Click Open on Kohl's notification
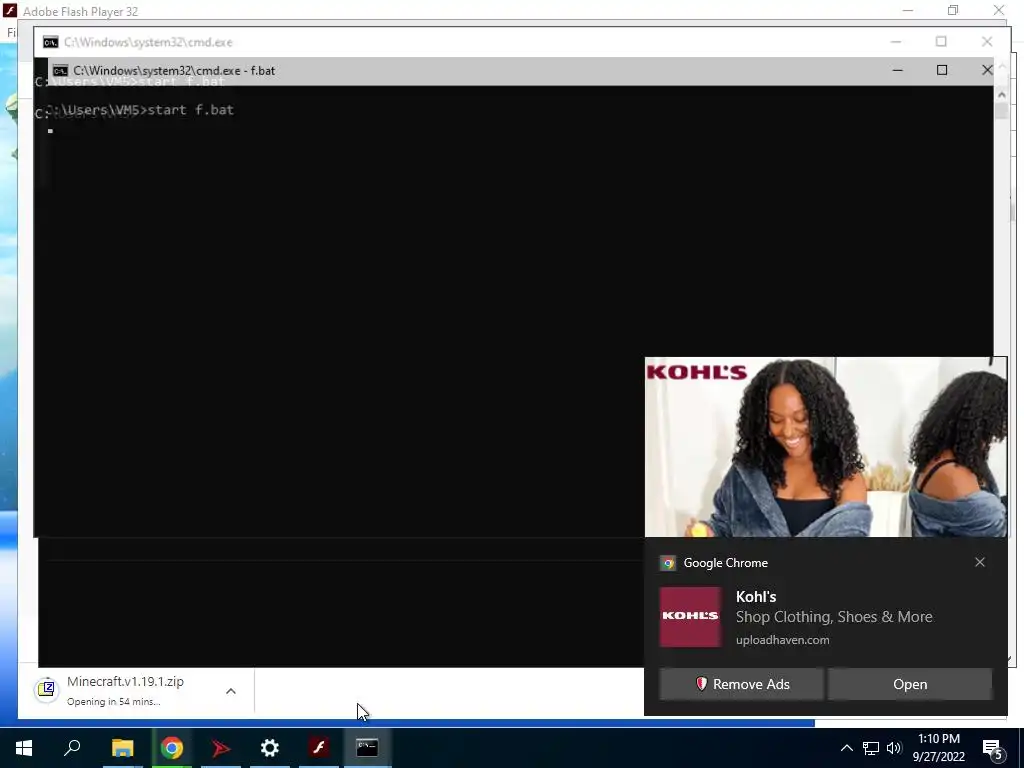 [x=910, y=684]
